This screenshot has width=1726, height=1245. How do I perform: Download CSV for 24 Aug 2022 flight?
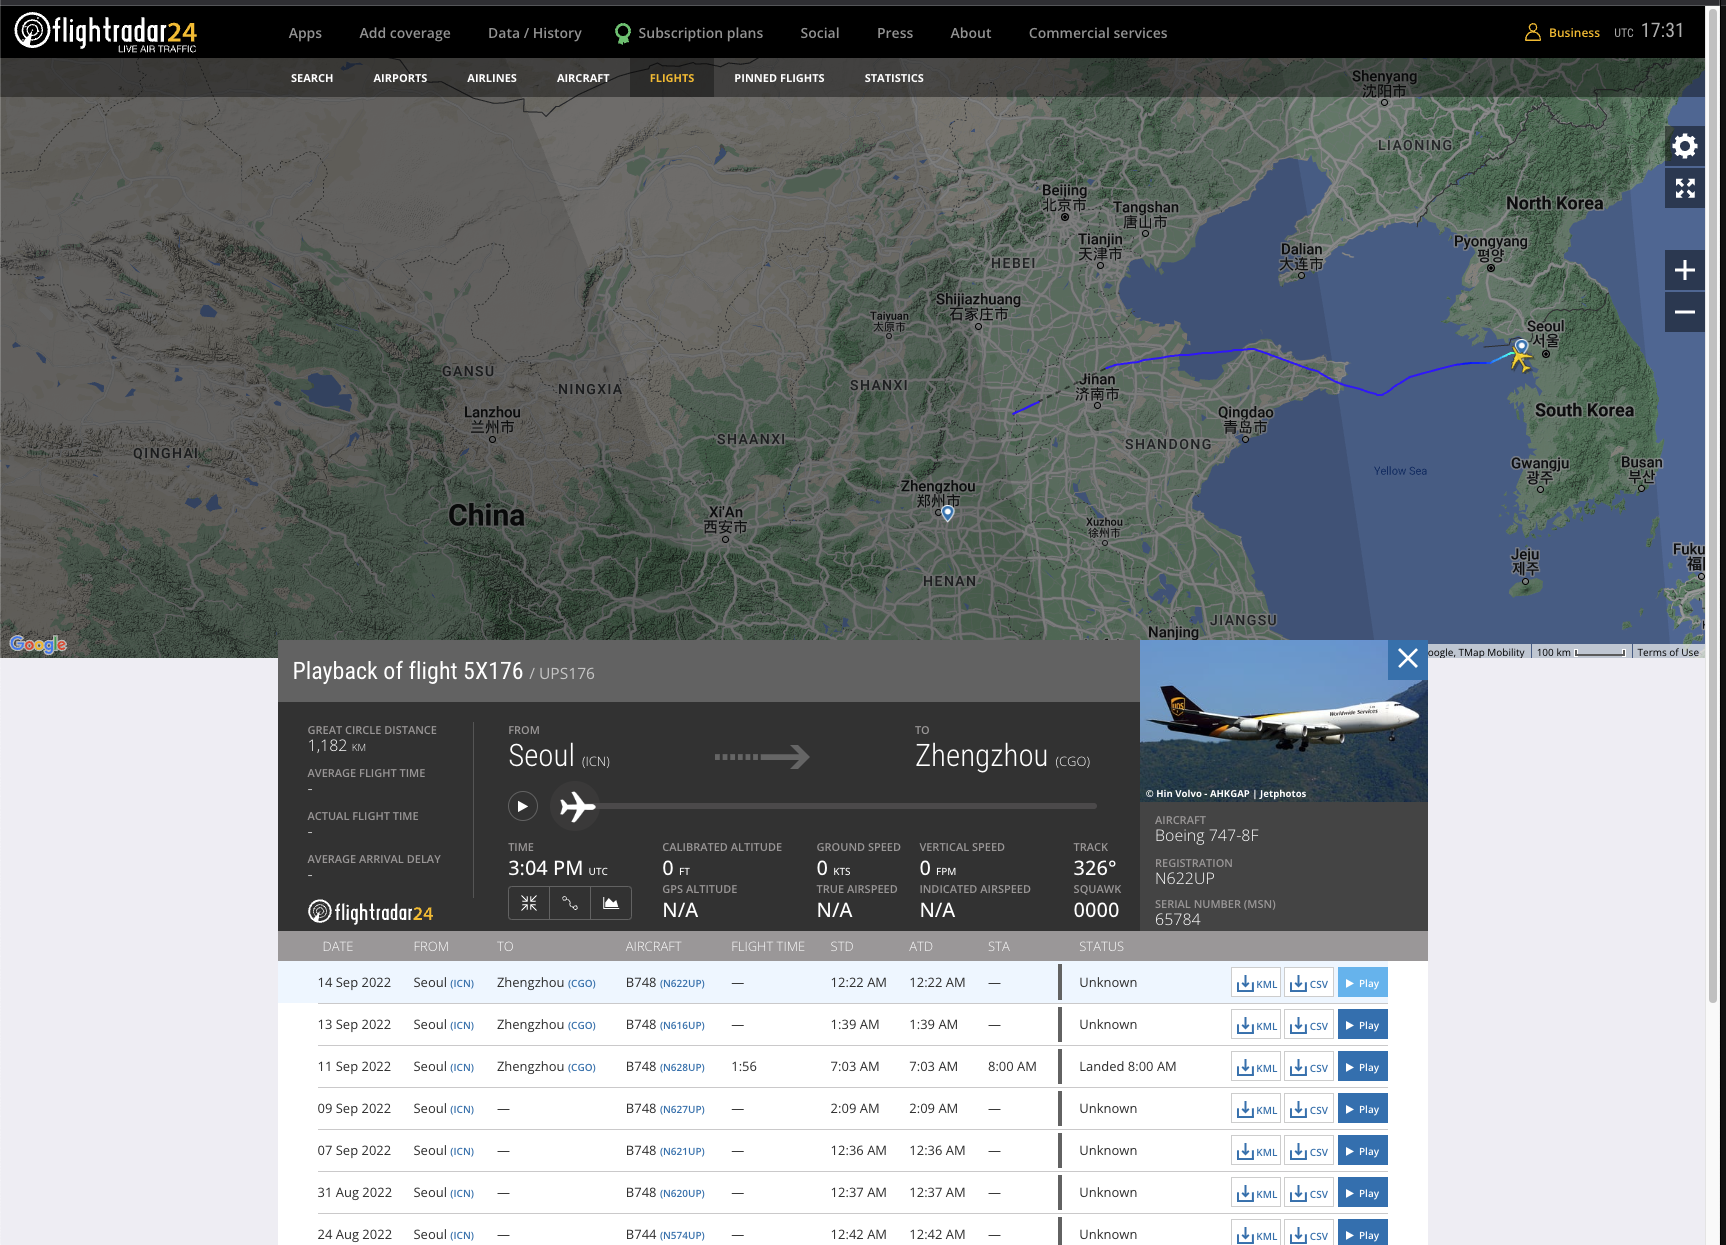point(1309,1233)
